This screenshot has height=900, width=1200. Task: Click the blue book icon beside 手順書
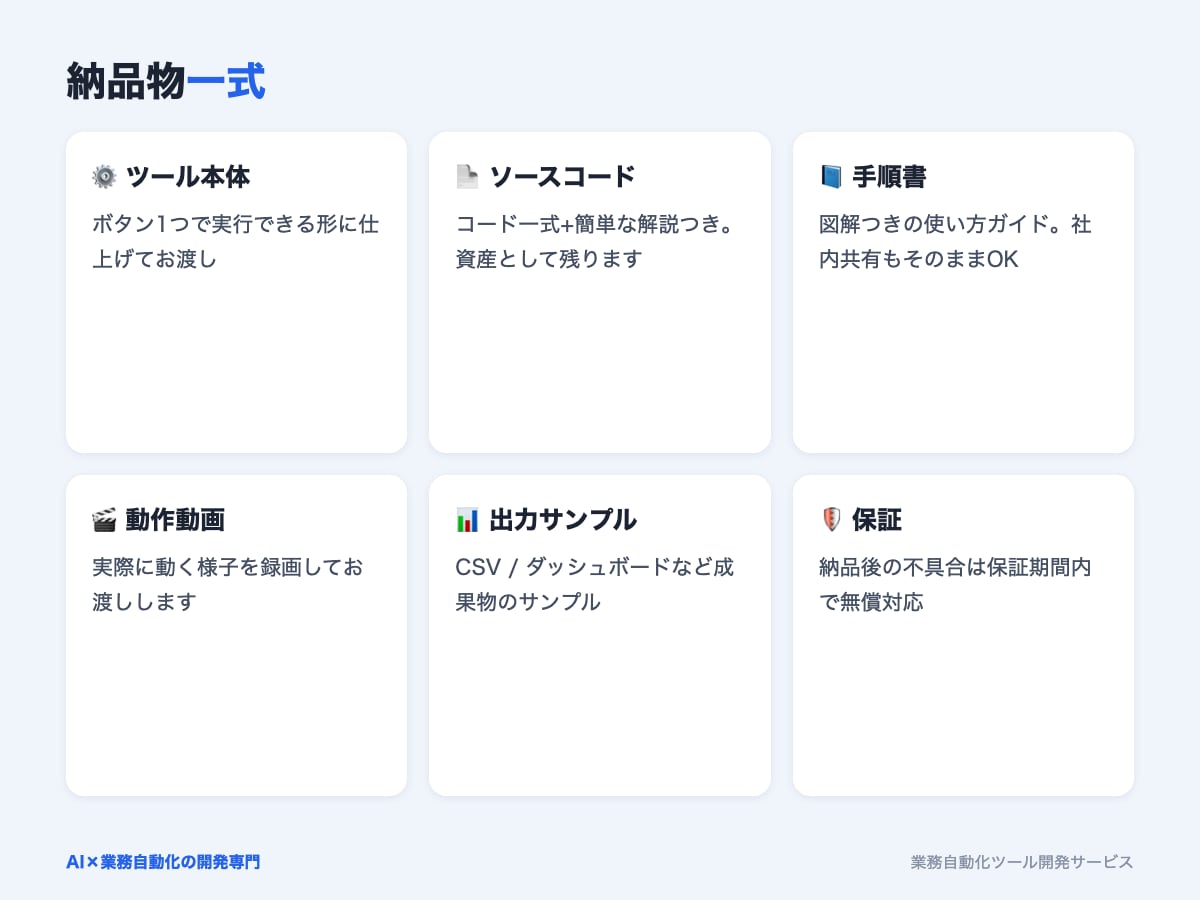(x=831, y=177)
